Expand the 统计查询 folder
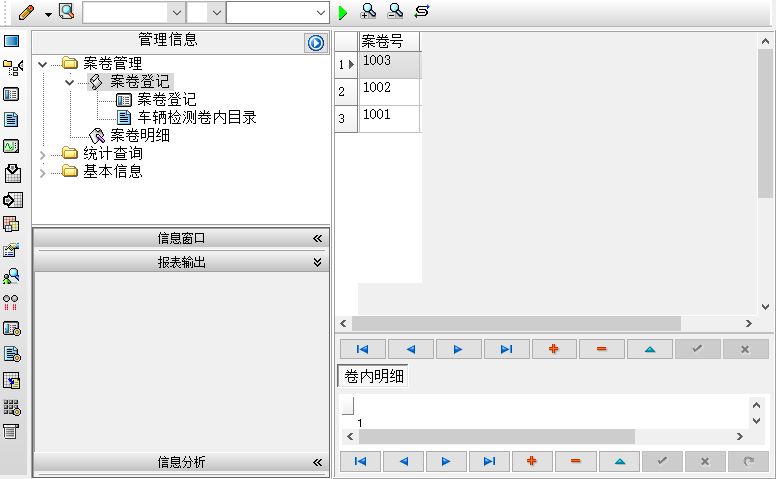The width and height of the screenshot is (776, 479). point(43,155)
